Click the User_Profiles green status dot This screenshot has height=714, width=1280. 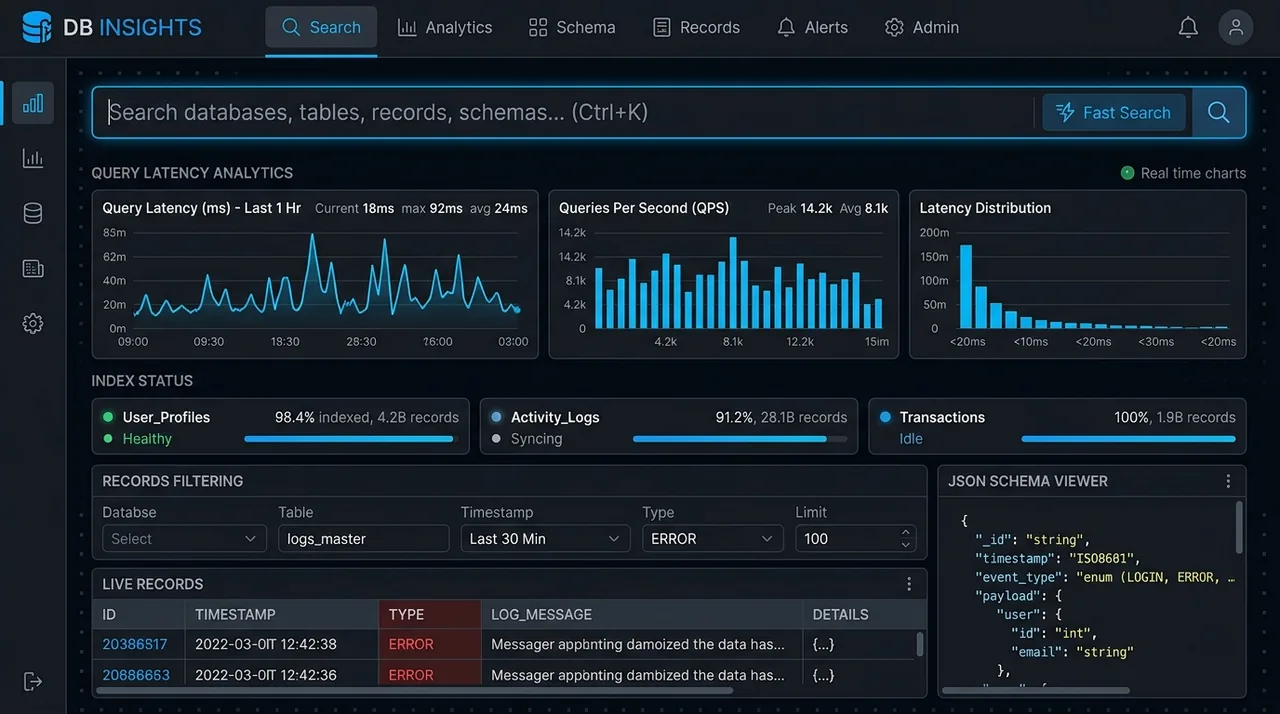pyautogui.click(x=108, y=417)
